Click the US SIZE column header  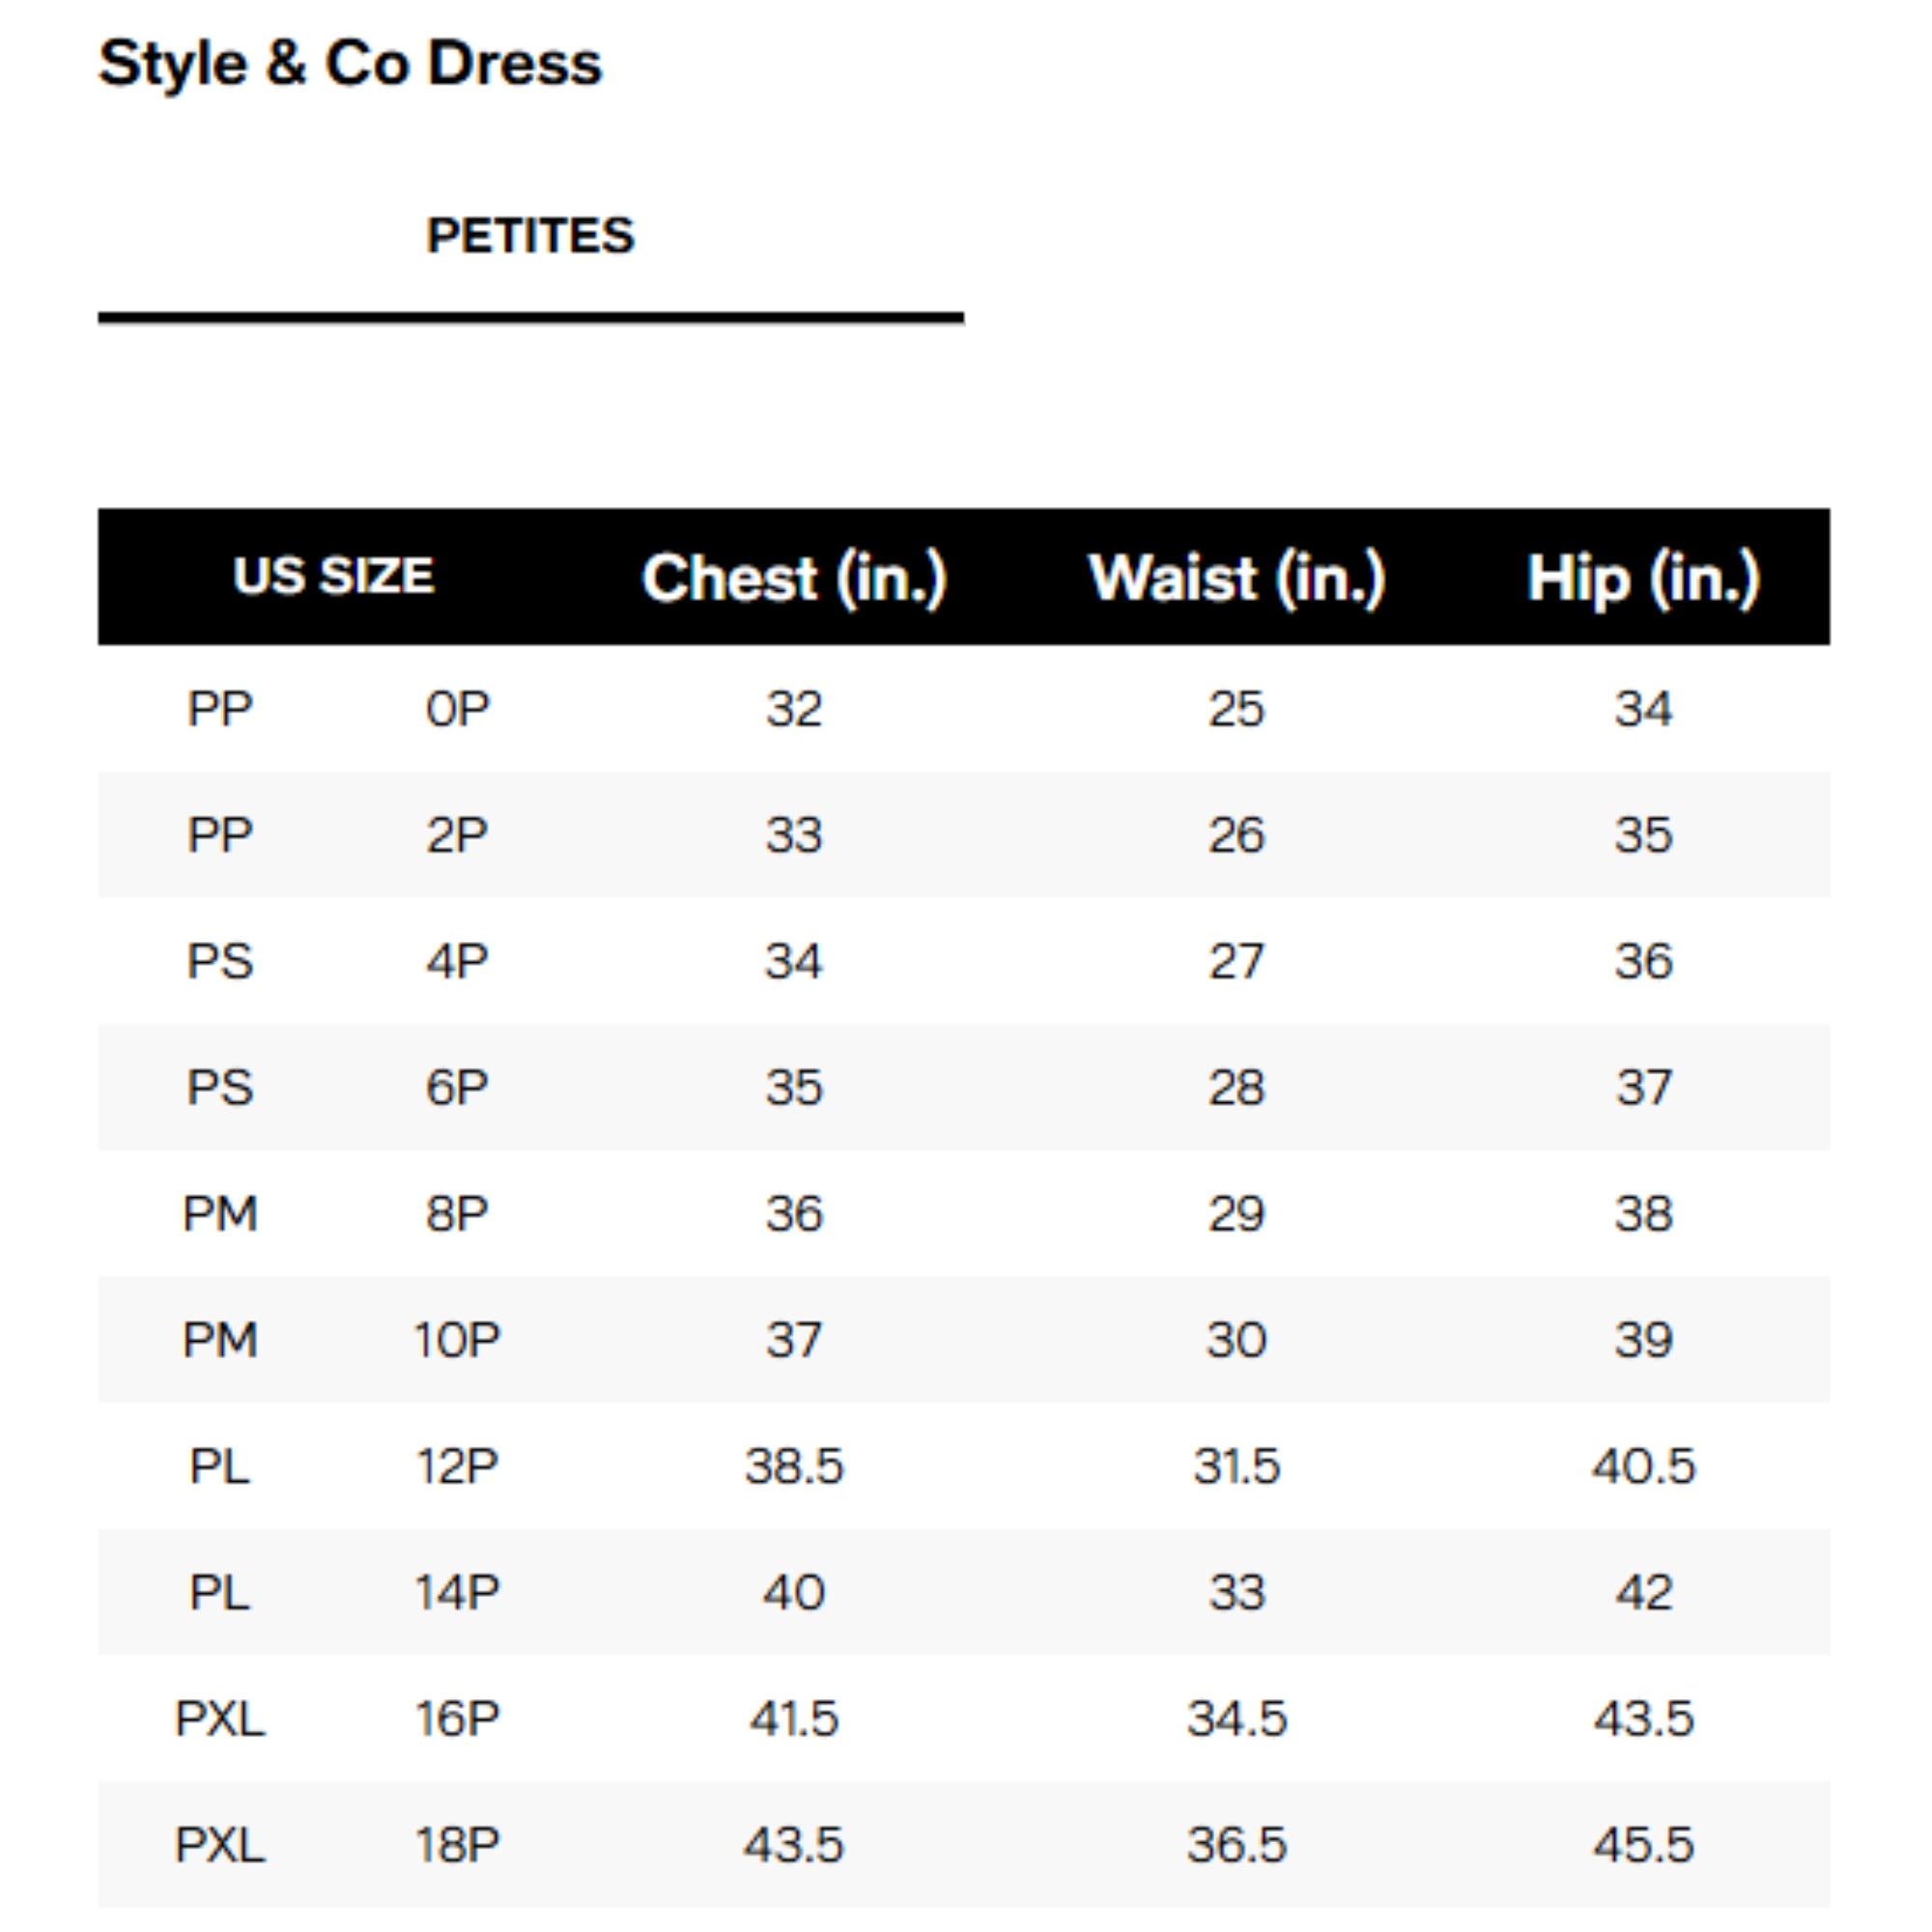point(333,576)
